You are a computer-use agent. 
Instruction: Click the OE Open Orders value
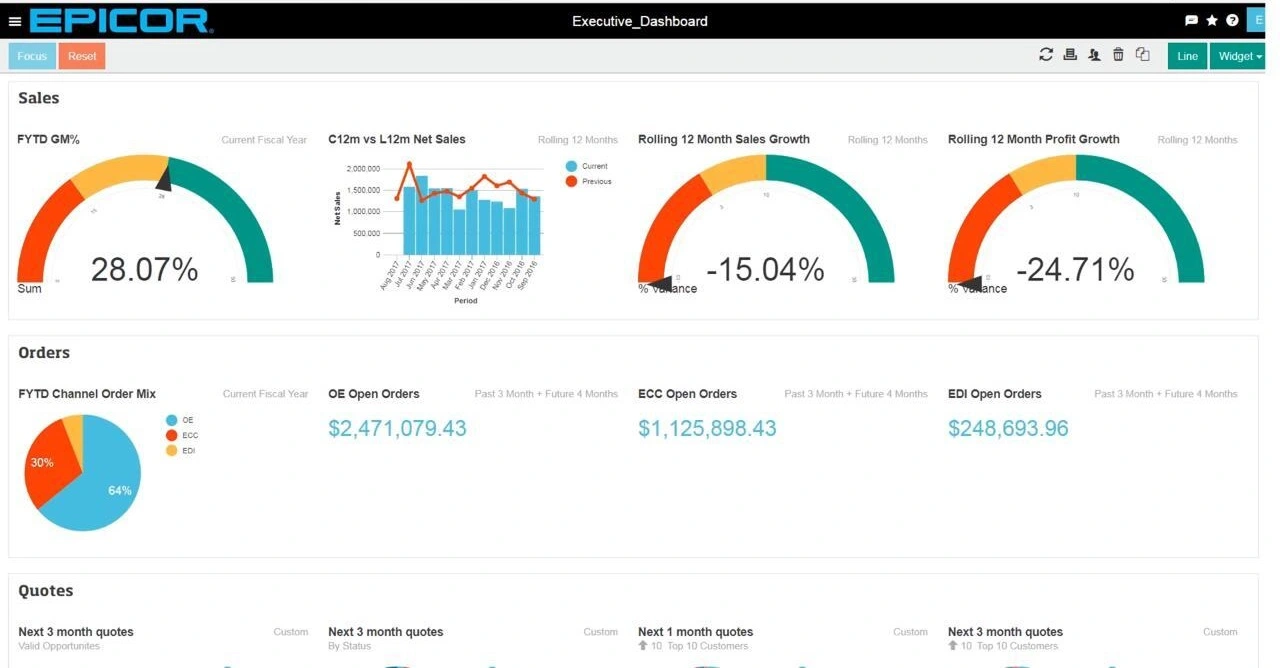tap(397, 429)
